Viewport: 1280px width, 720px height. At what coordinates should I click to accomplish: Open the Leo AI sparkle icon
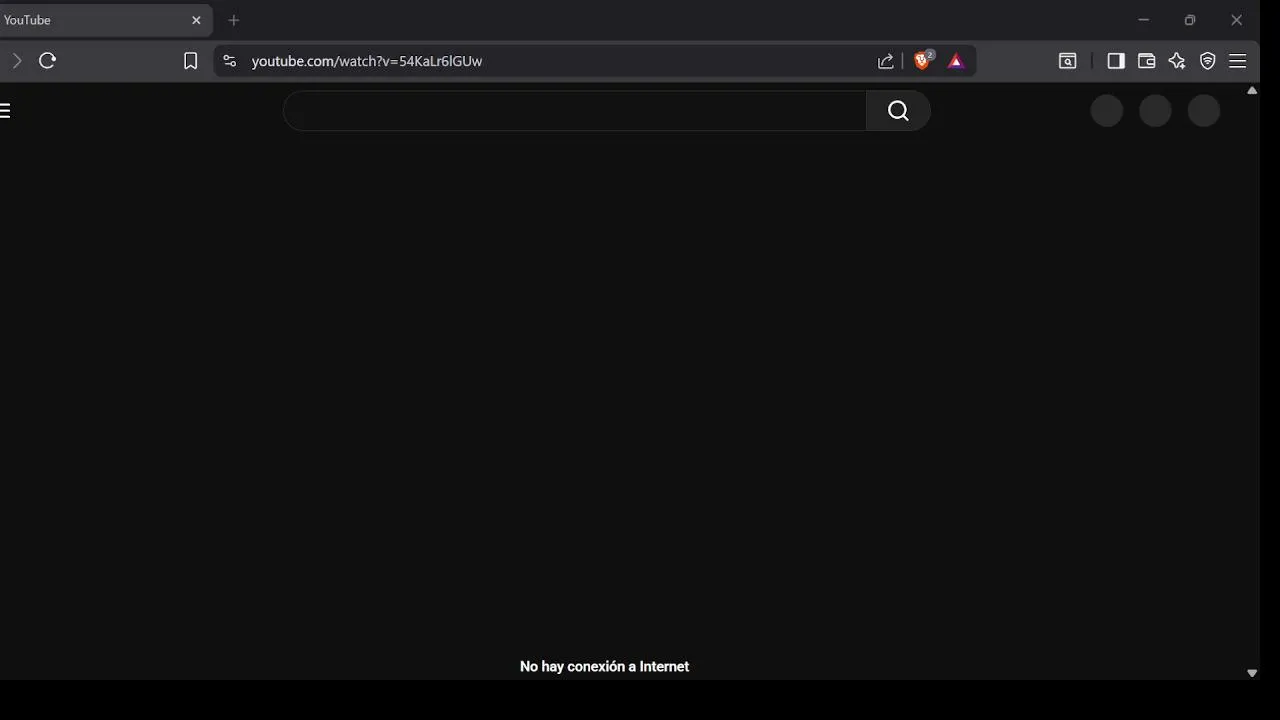tap(1177, 61)
